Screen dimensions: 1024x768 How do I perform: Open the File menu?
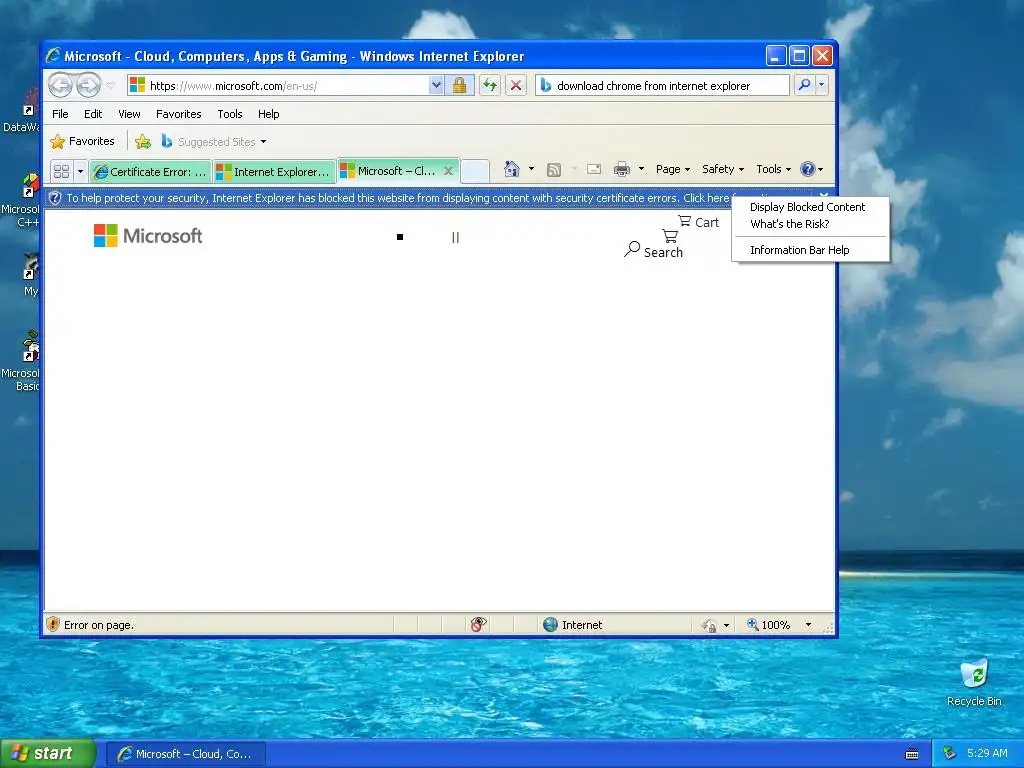(x=60, y=114)
